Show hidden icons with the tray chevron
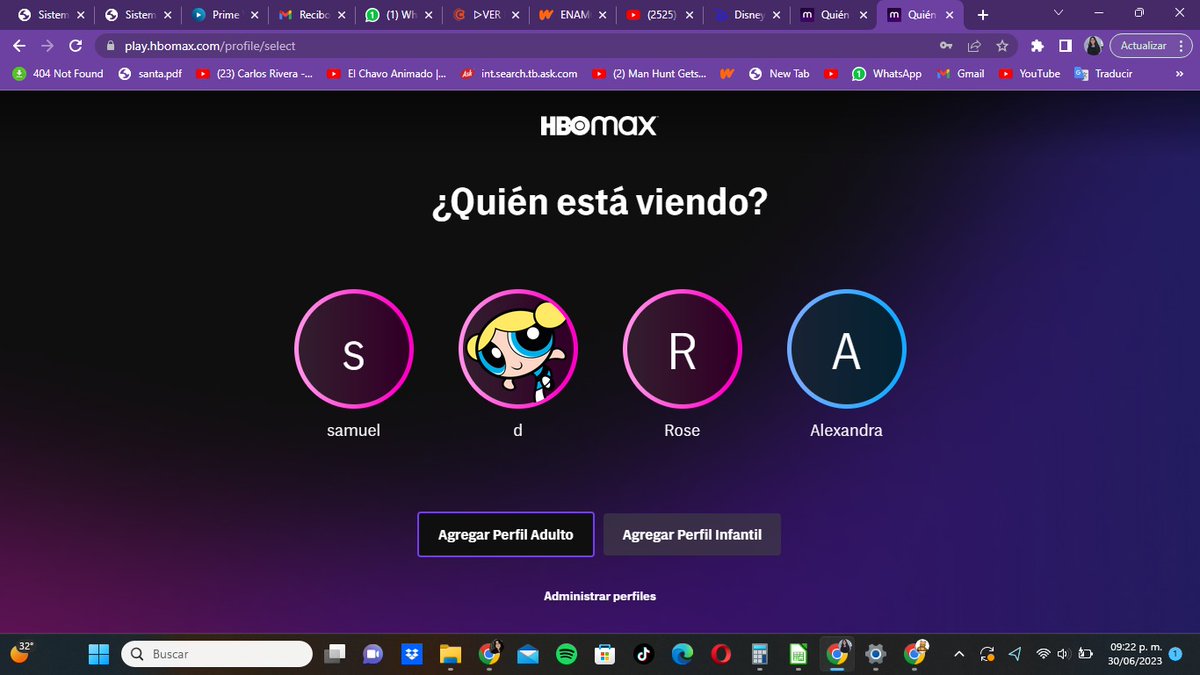The height and width of the screenshot is (675, 1200). click(x=958, y=653)
